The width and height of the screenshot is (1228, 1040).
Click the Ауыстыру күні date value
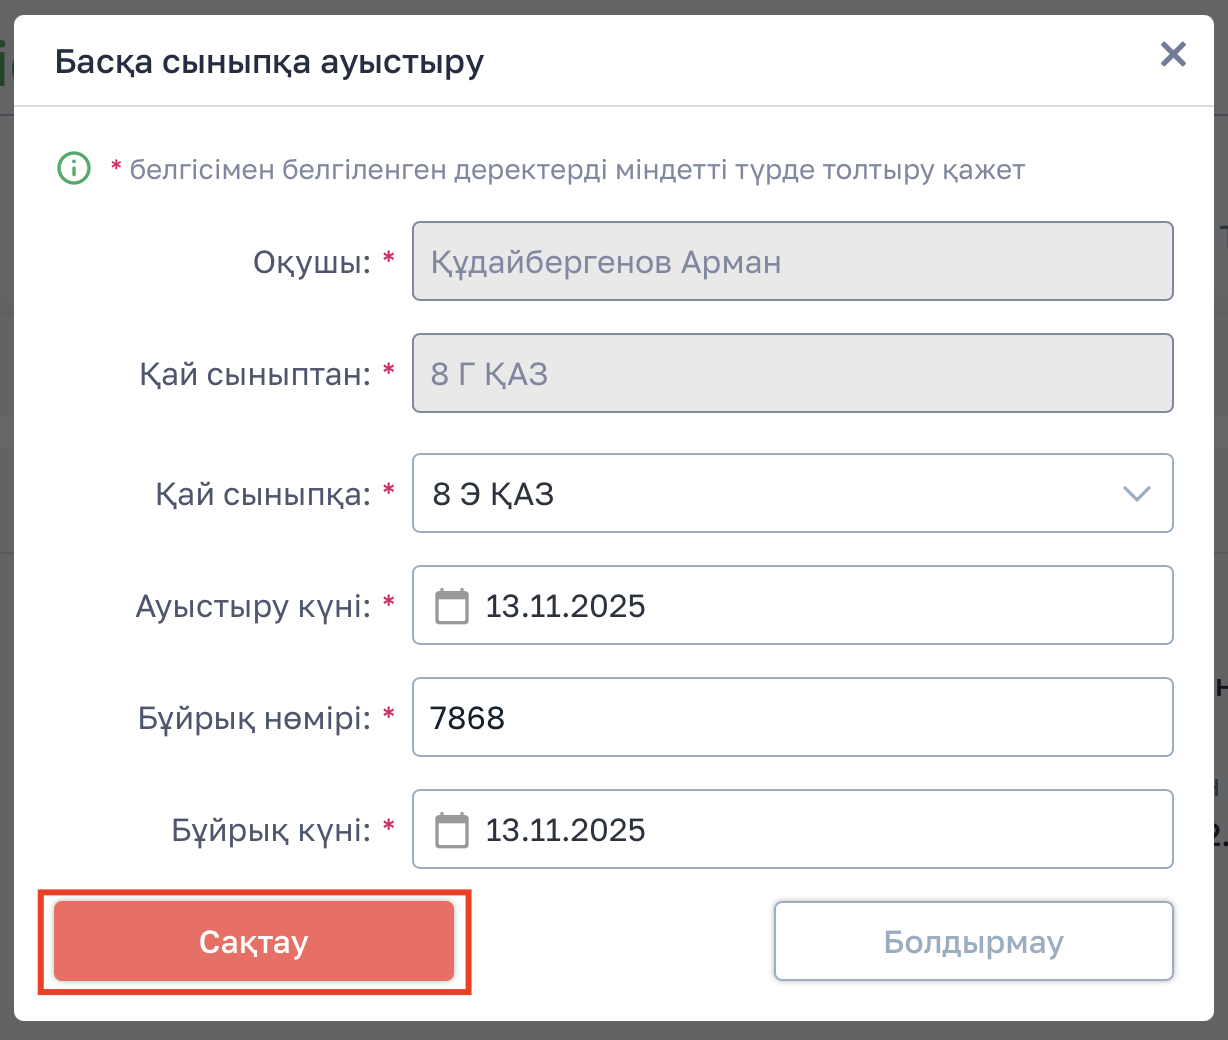[x=565, y=606]
